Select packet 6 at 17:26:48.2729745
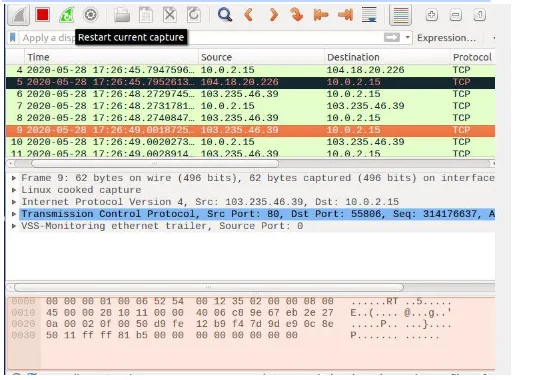Screen dimensions: 539x380 coord(250,94)
